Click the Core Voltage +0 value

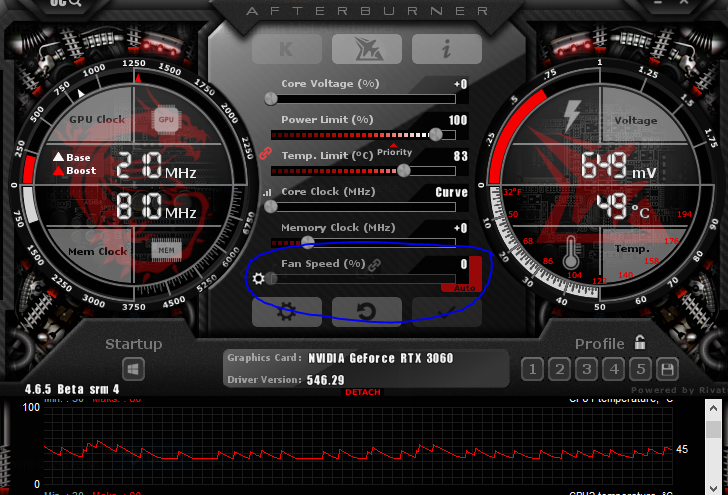[x=461, y=84]
